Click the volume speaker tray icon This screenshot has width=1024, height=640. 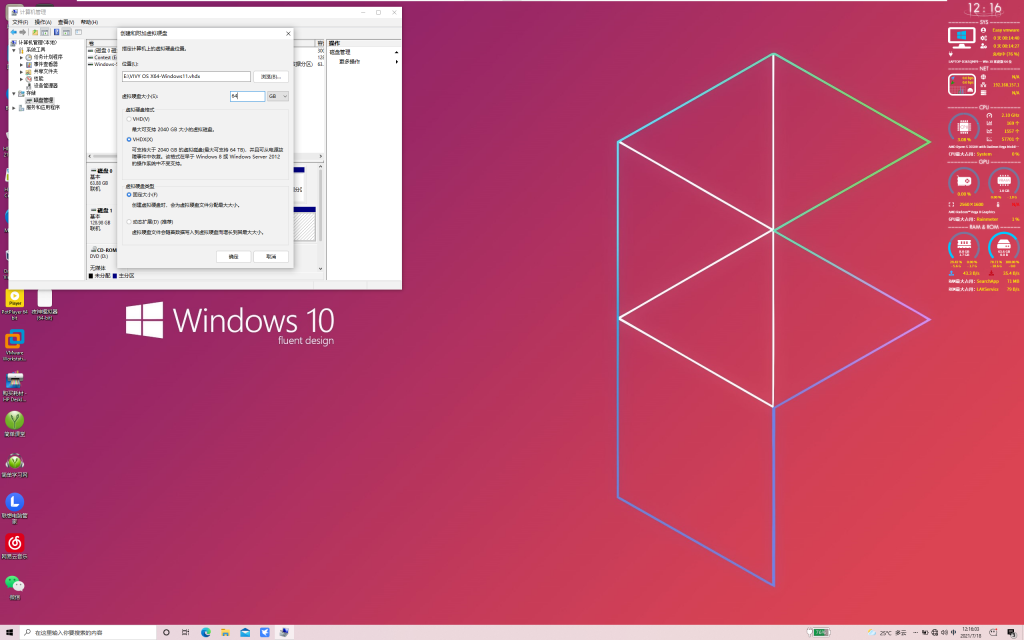[x=943, y=632]
